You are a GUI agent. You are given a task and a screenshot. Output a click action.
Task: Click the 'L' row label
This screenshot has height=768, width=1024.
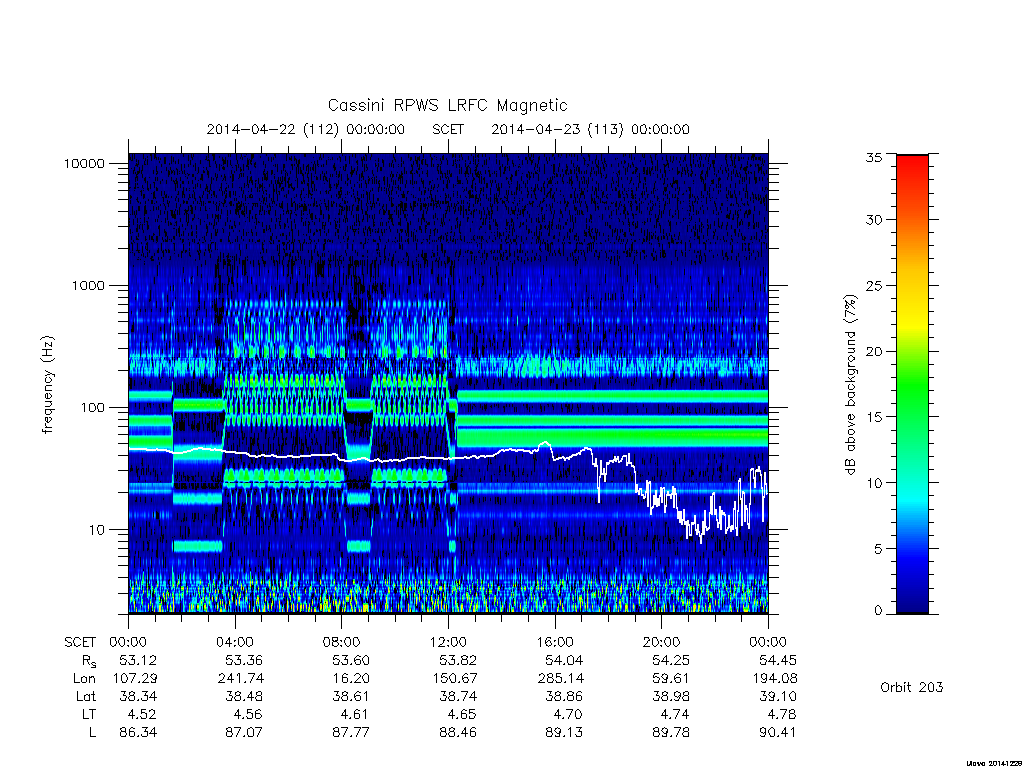point(92,732)
